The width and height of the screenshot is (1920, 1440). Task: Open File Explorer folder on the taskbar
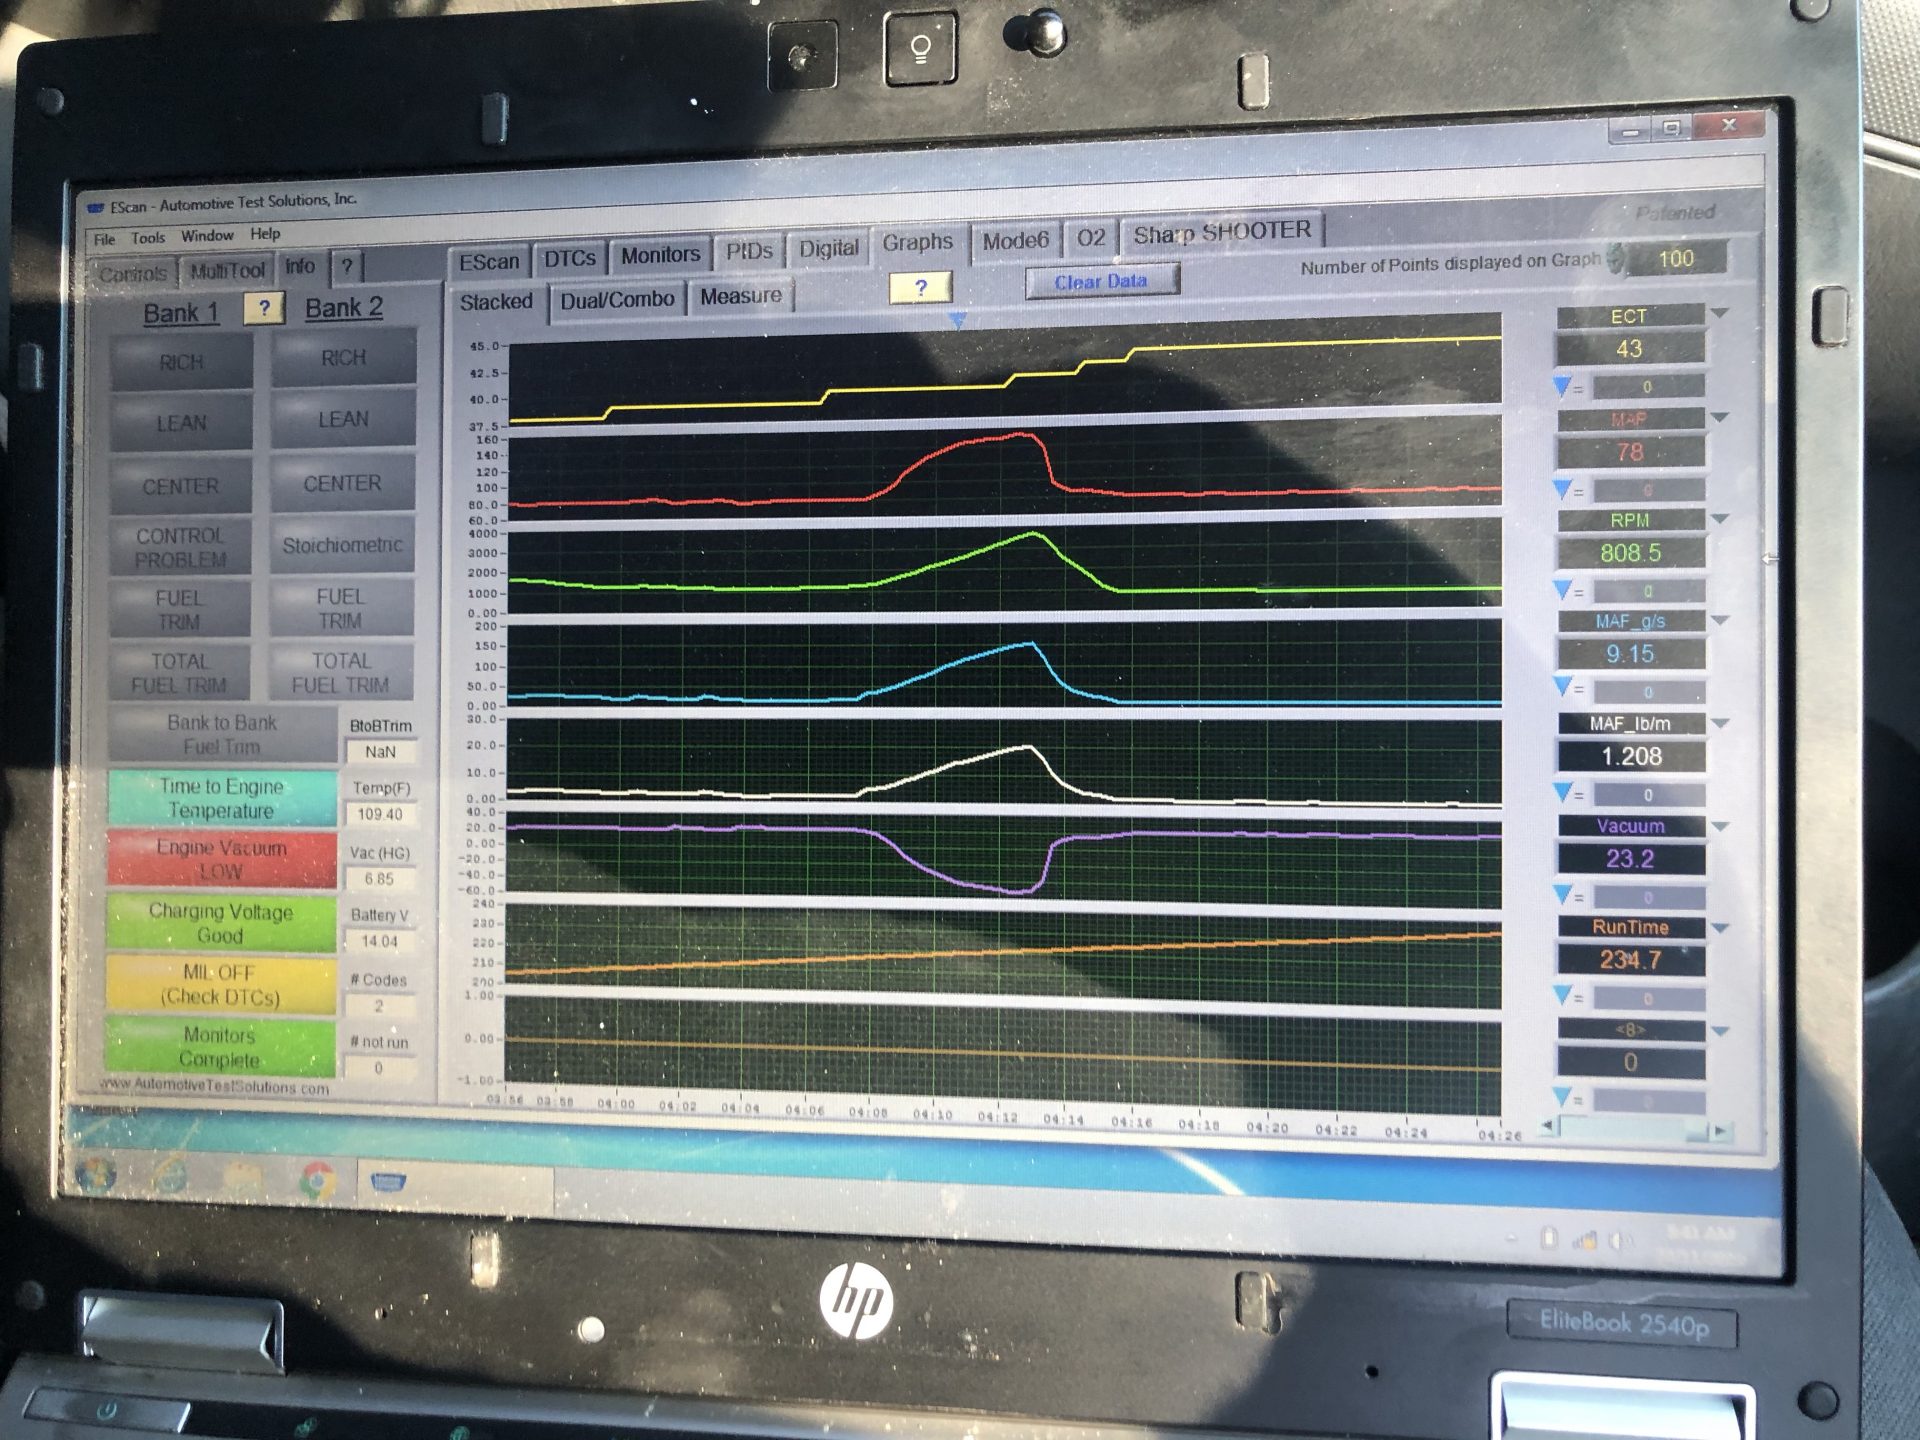click(243, 1178)
